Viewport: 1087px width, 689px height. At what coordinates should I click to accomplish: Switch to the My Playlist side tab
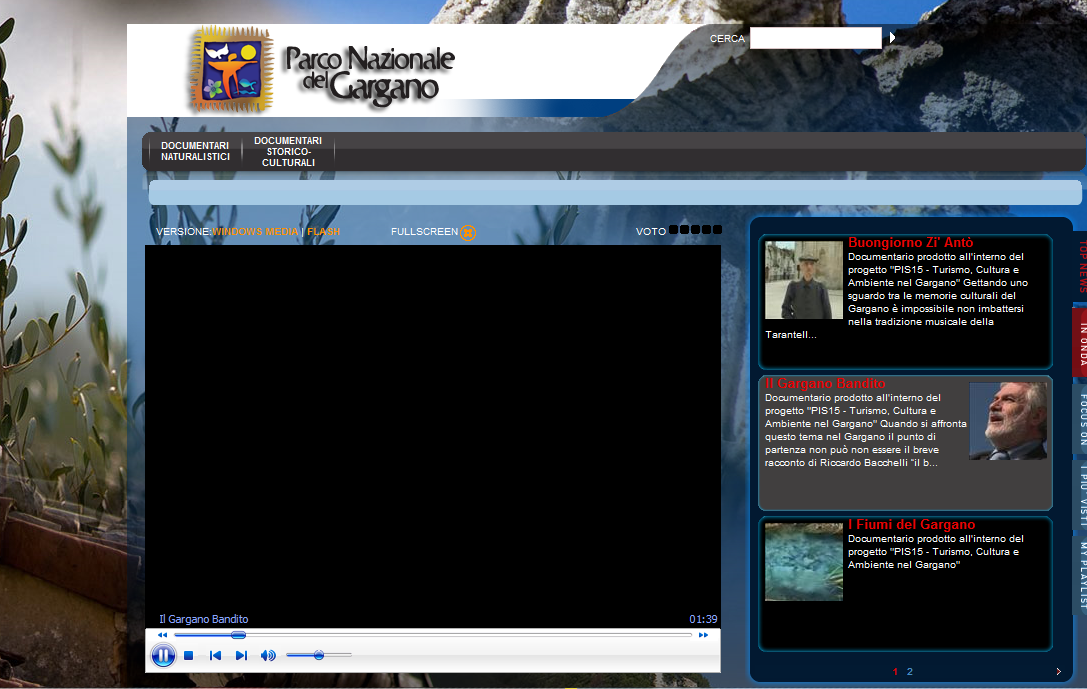tap(1081, 573)
